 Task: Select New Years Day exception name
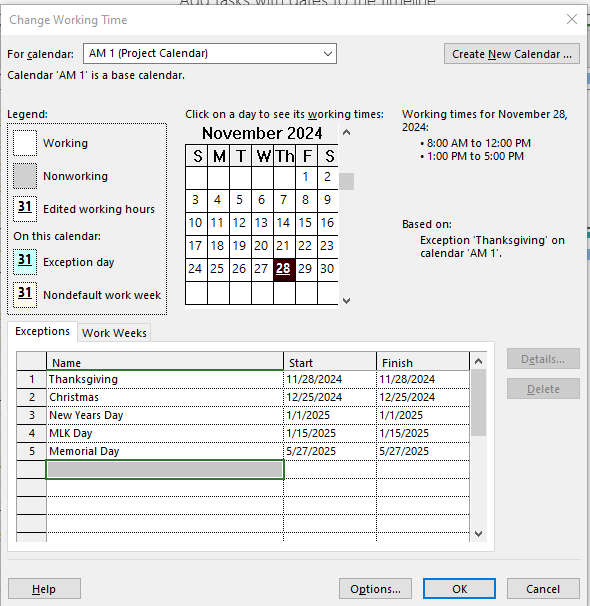[165, 415]
